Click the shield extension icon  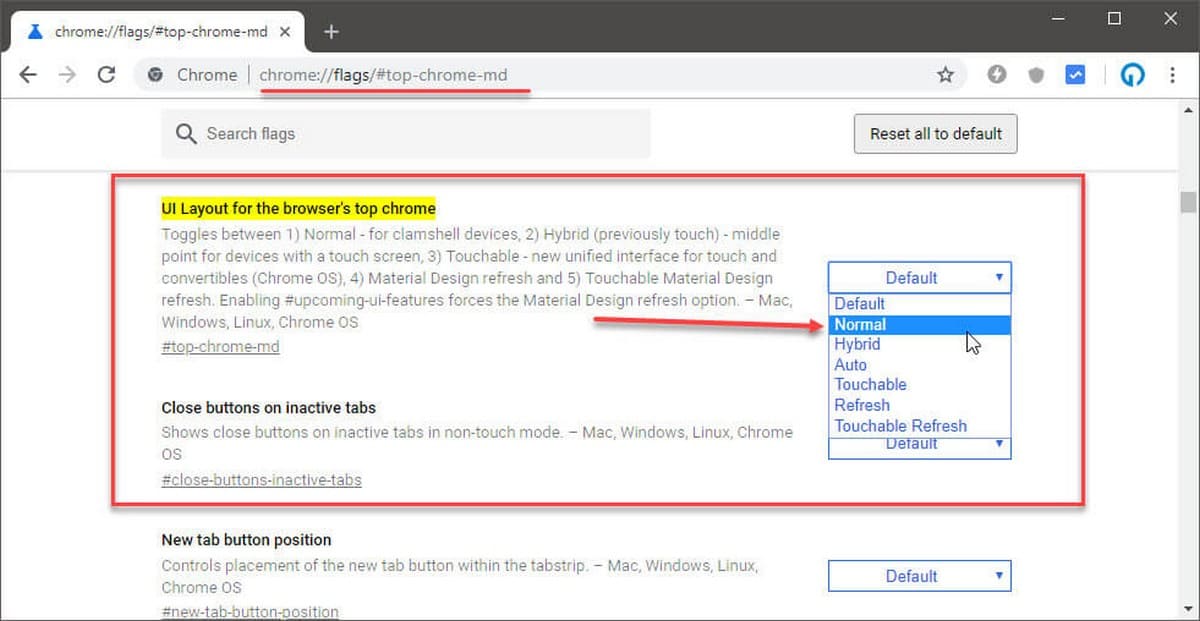(1036, 75)
